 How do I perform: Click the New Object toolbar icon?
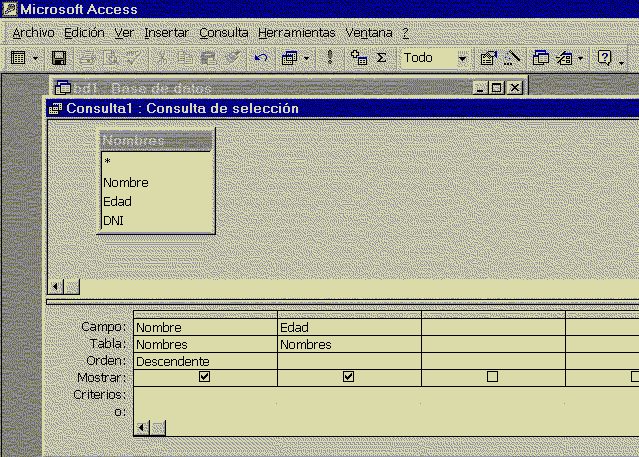(x=564, y=58)
